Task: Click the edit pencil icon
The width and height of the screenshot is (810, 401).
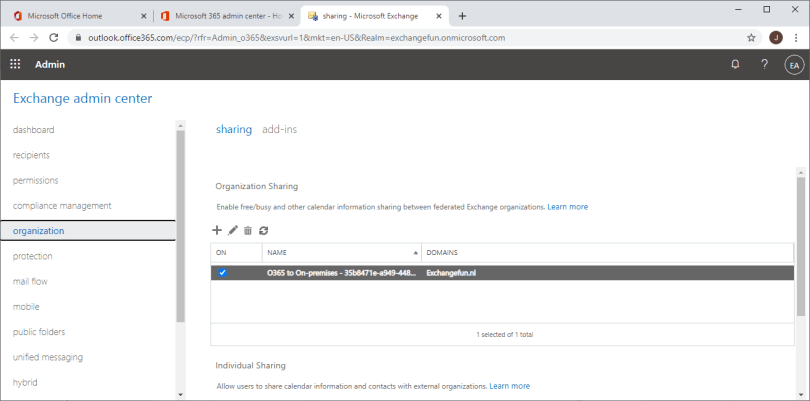Action: click(x=233, y=230)
